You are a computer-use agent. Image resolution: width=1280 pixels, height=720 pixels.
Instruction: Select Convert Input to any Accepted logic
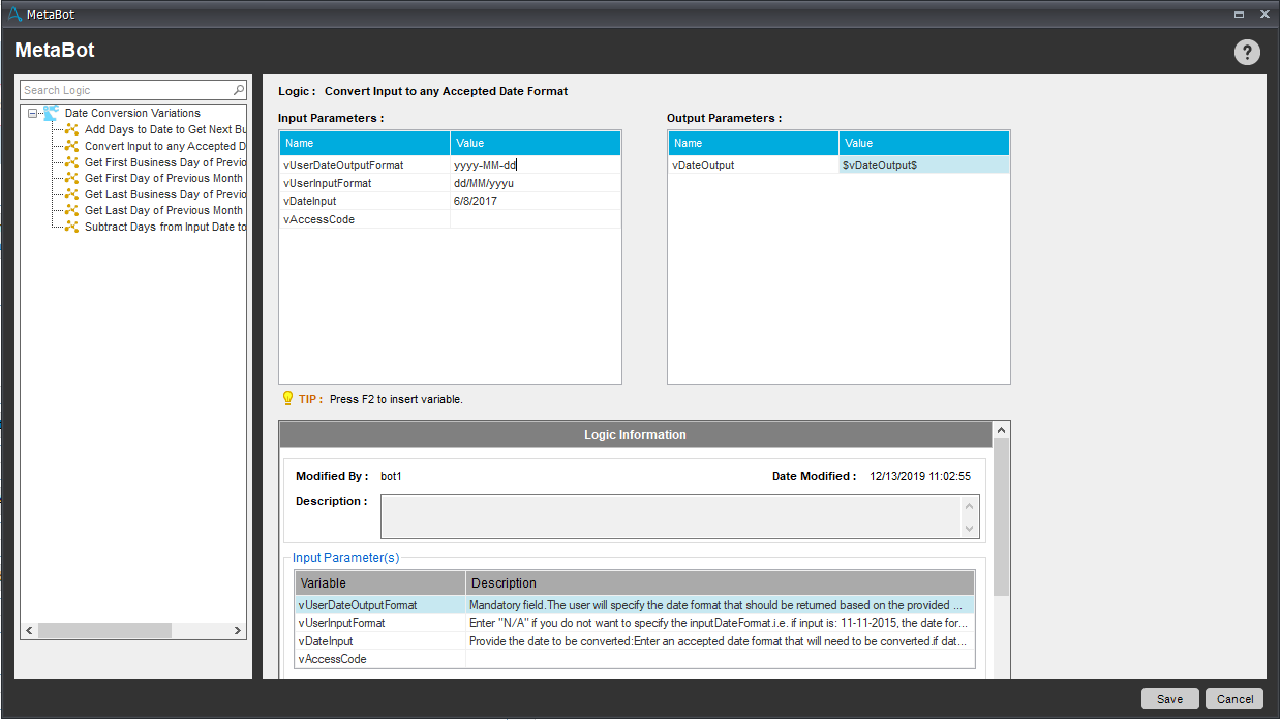click(x=165, y=146)
